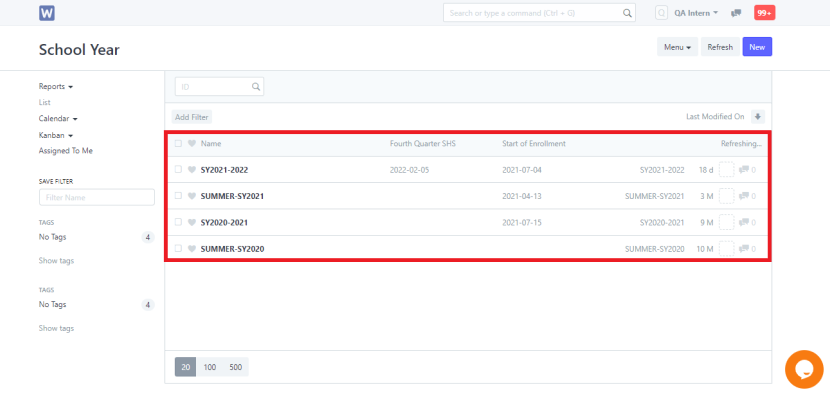
Task: Check the SY2020-2021 row checkbox
Action: (178, 222)
